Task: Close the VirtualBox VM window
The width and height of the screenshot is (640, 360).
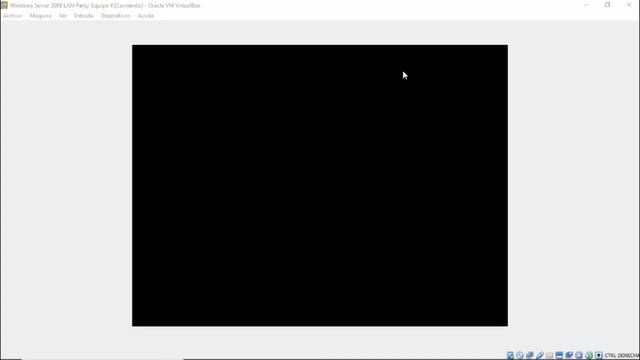Action: pyautogui.click(x=629, y=5)
